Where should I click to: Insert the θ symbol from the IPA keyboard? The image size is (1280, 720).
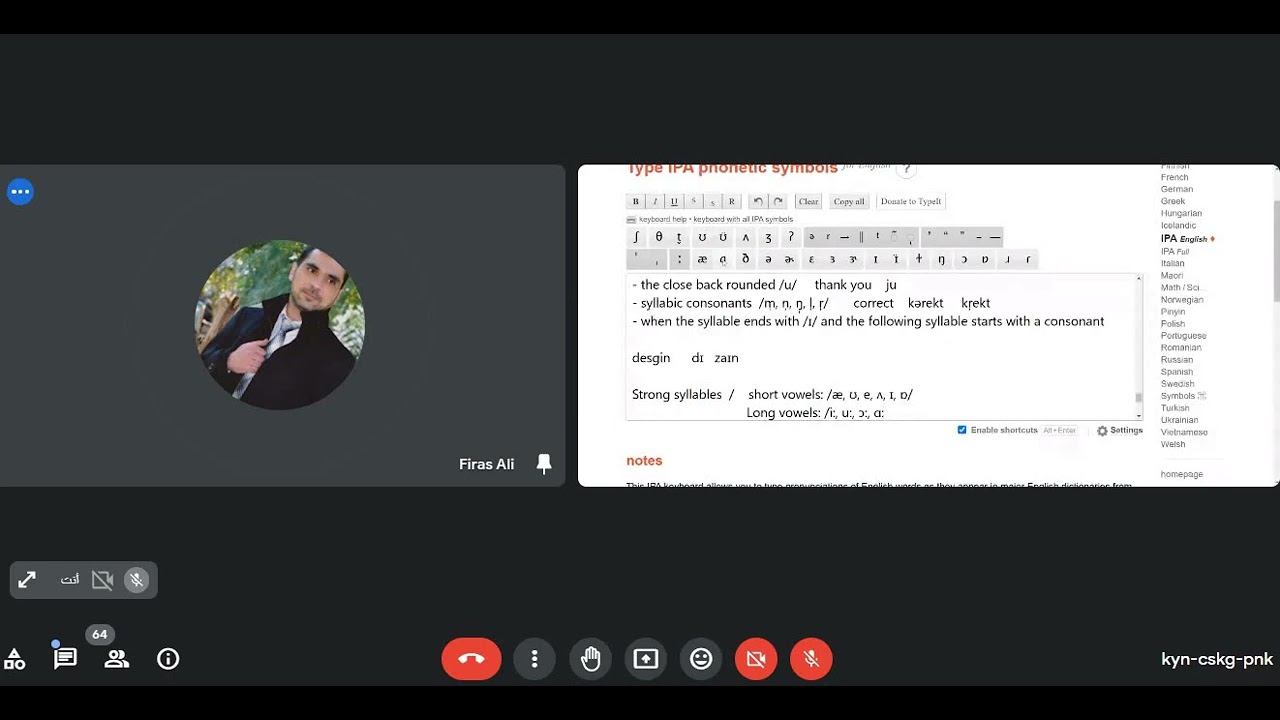tap(659, 237)
